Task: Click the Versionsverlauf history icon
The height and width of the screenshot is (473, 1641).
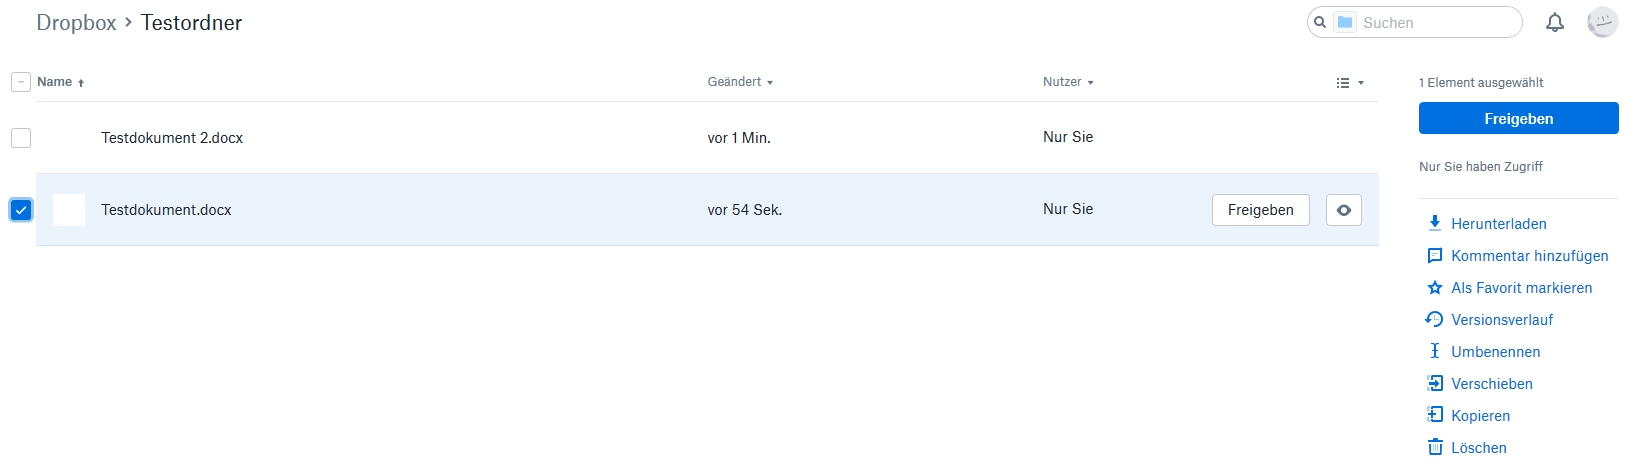Action: 1435,320
